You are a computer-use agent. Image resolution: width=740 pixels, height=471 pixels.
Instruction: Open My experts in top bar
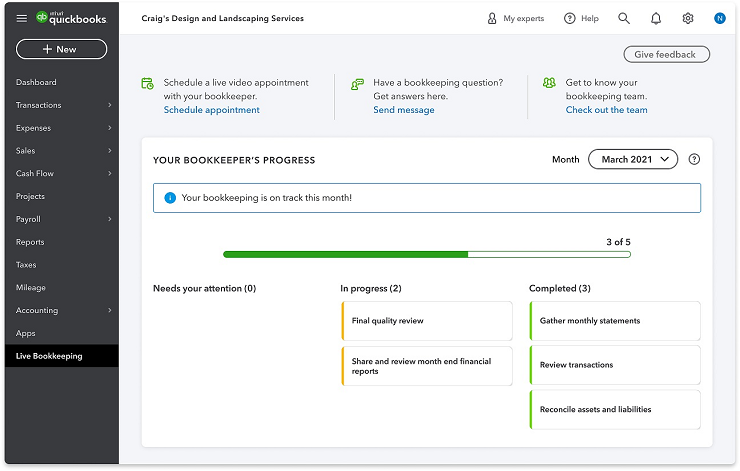pos(515,18)
